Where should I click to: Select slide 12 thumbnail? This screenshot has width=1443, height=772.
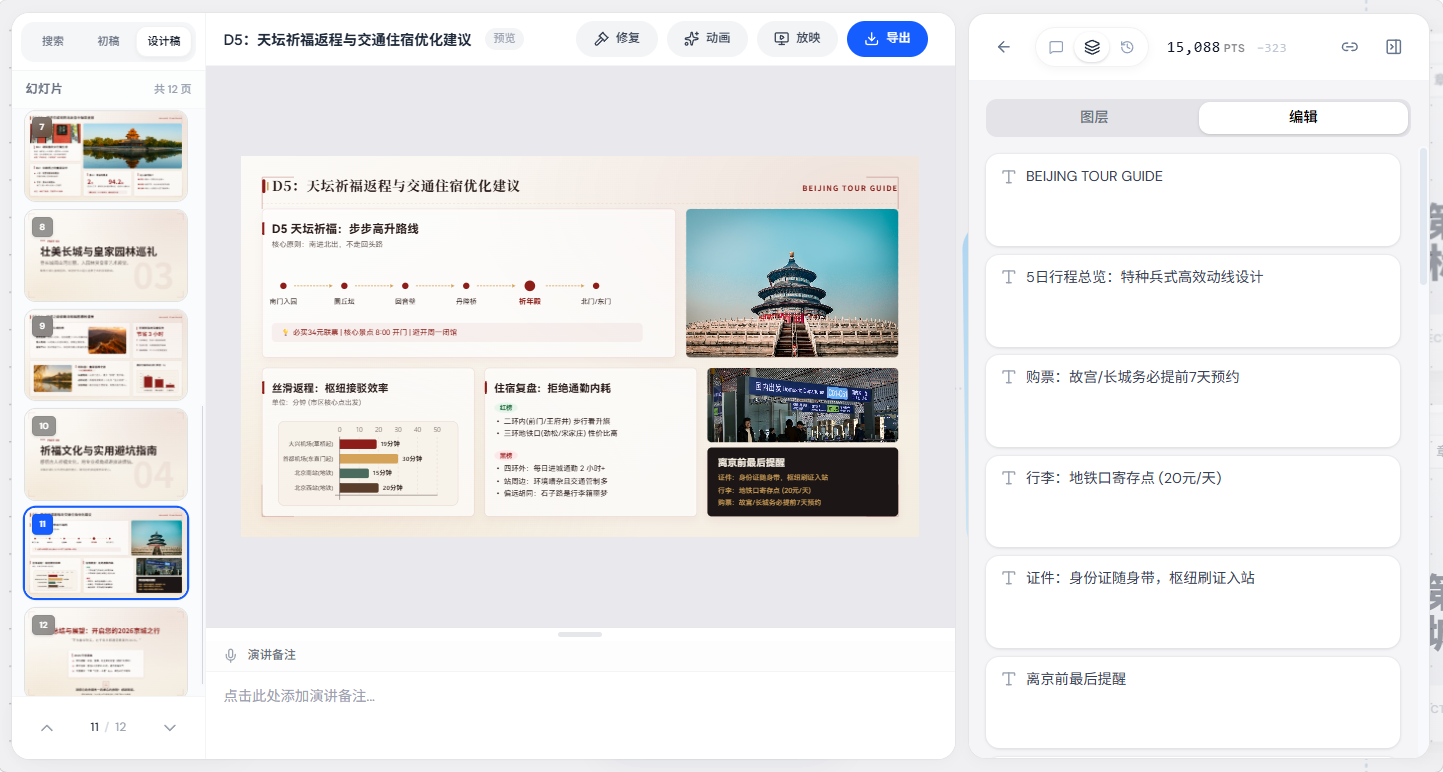pyautogui.click(x=106, y=651)
